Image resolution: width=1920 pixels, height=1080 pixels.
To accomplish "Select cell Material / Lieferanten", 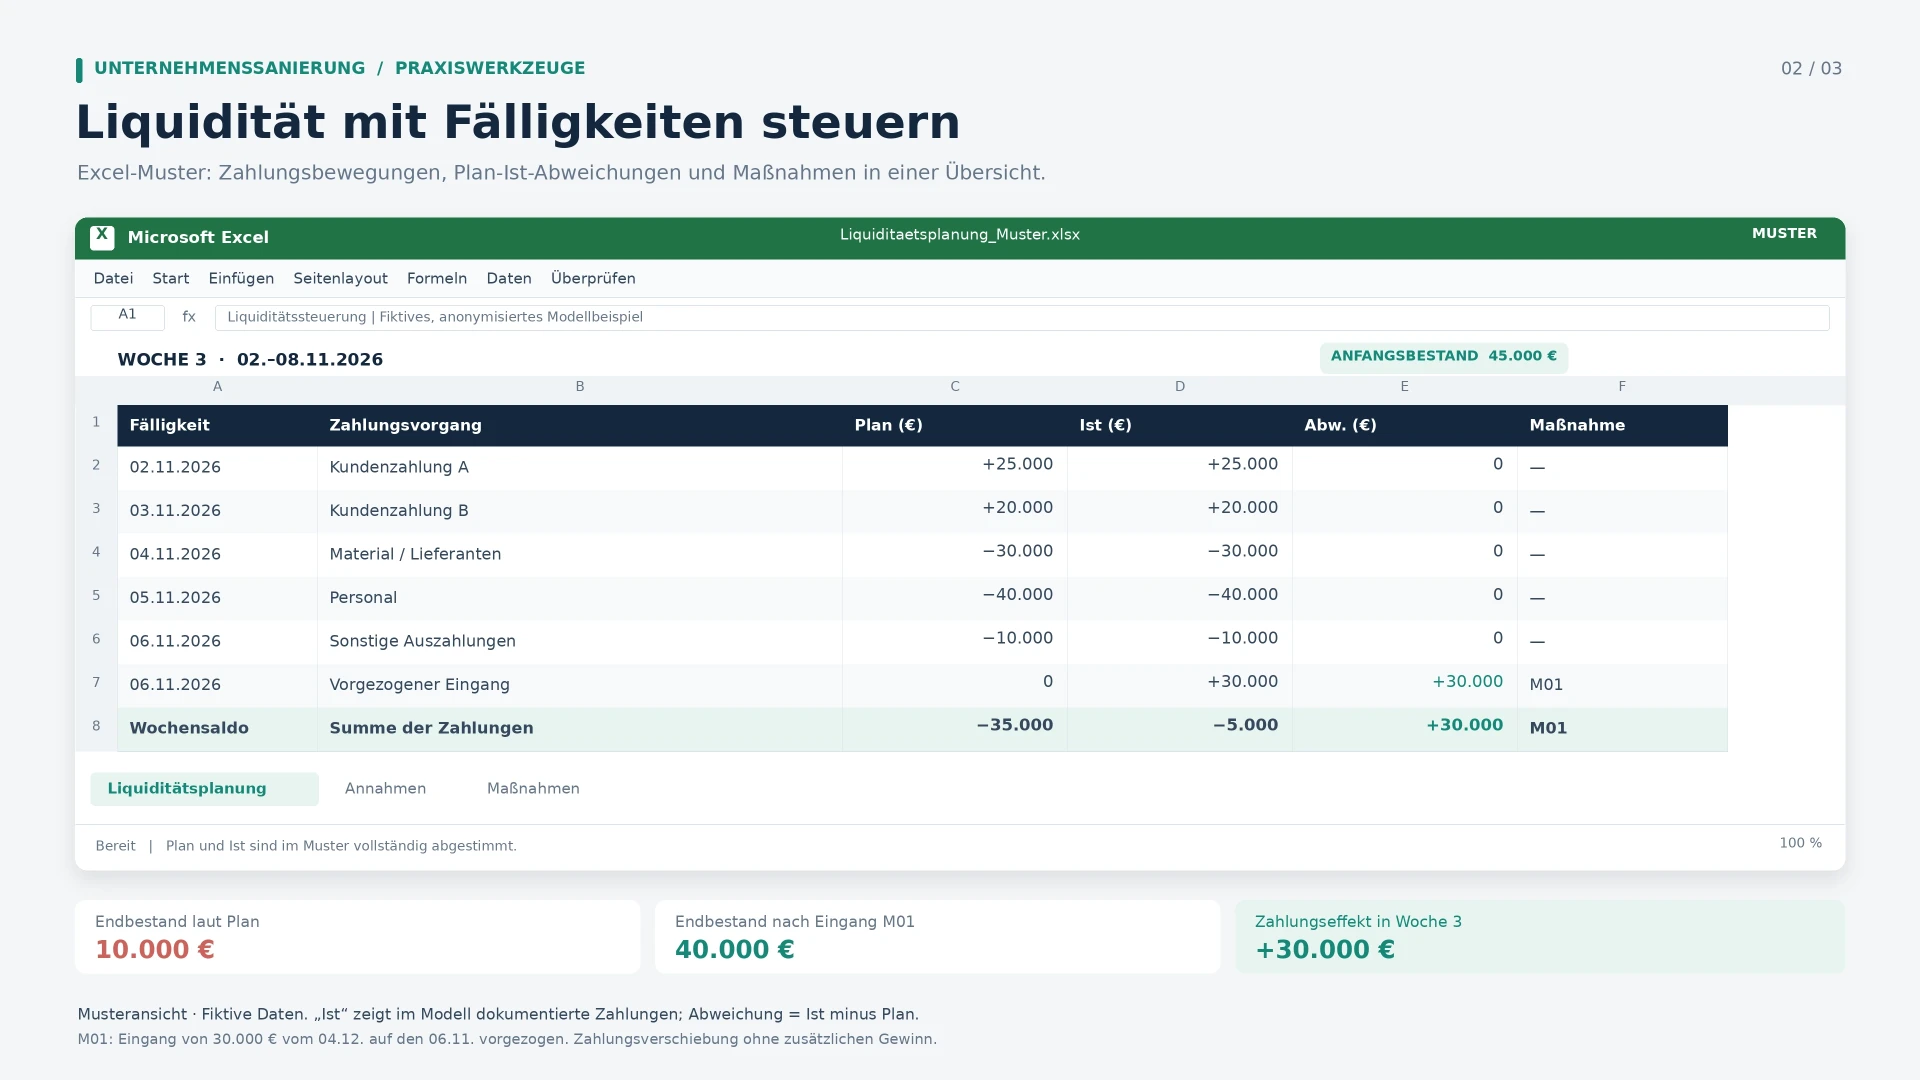I will tap(580, 554).
